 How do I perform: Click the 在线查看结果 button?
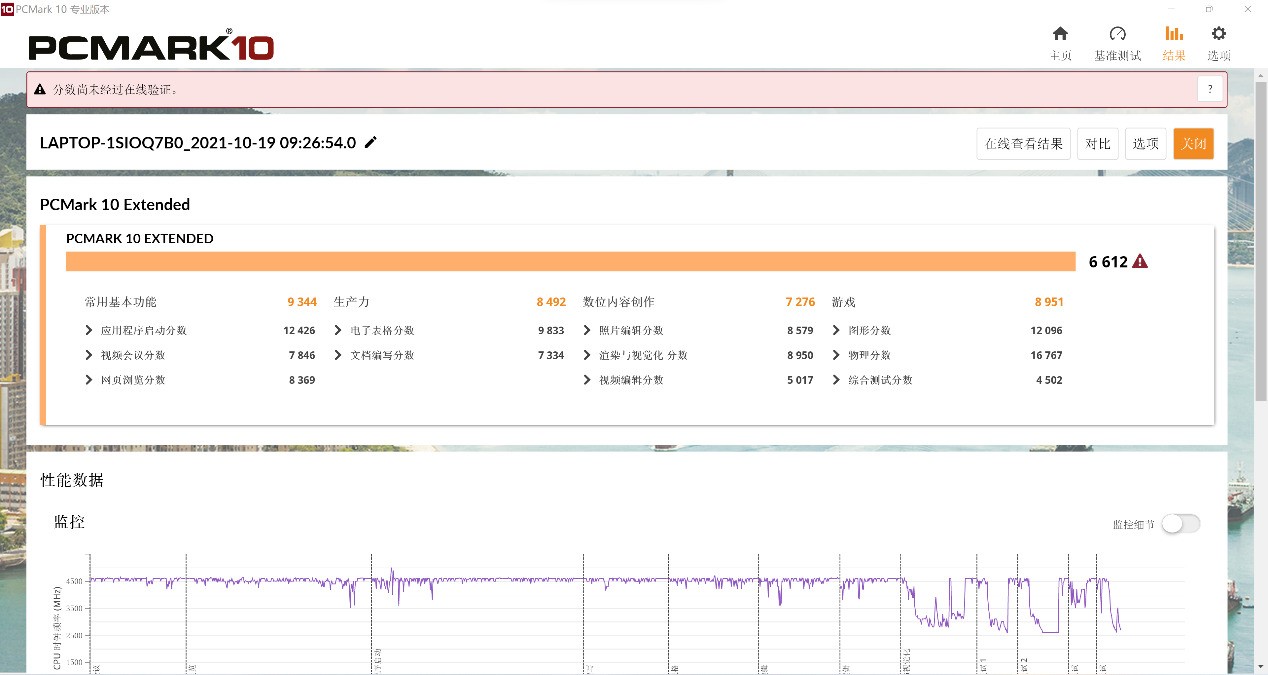[x=1023, y=144]
